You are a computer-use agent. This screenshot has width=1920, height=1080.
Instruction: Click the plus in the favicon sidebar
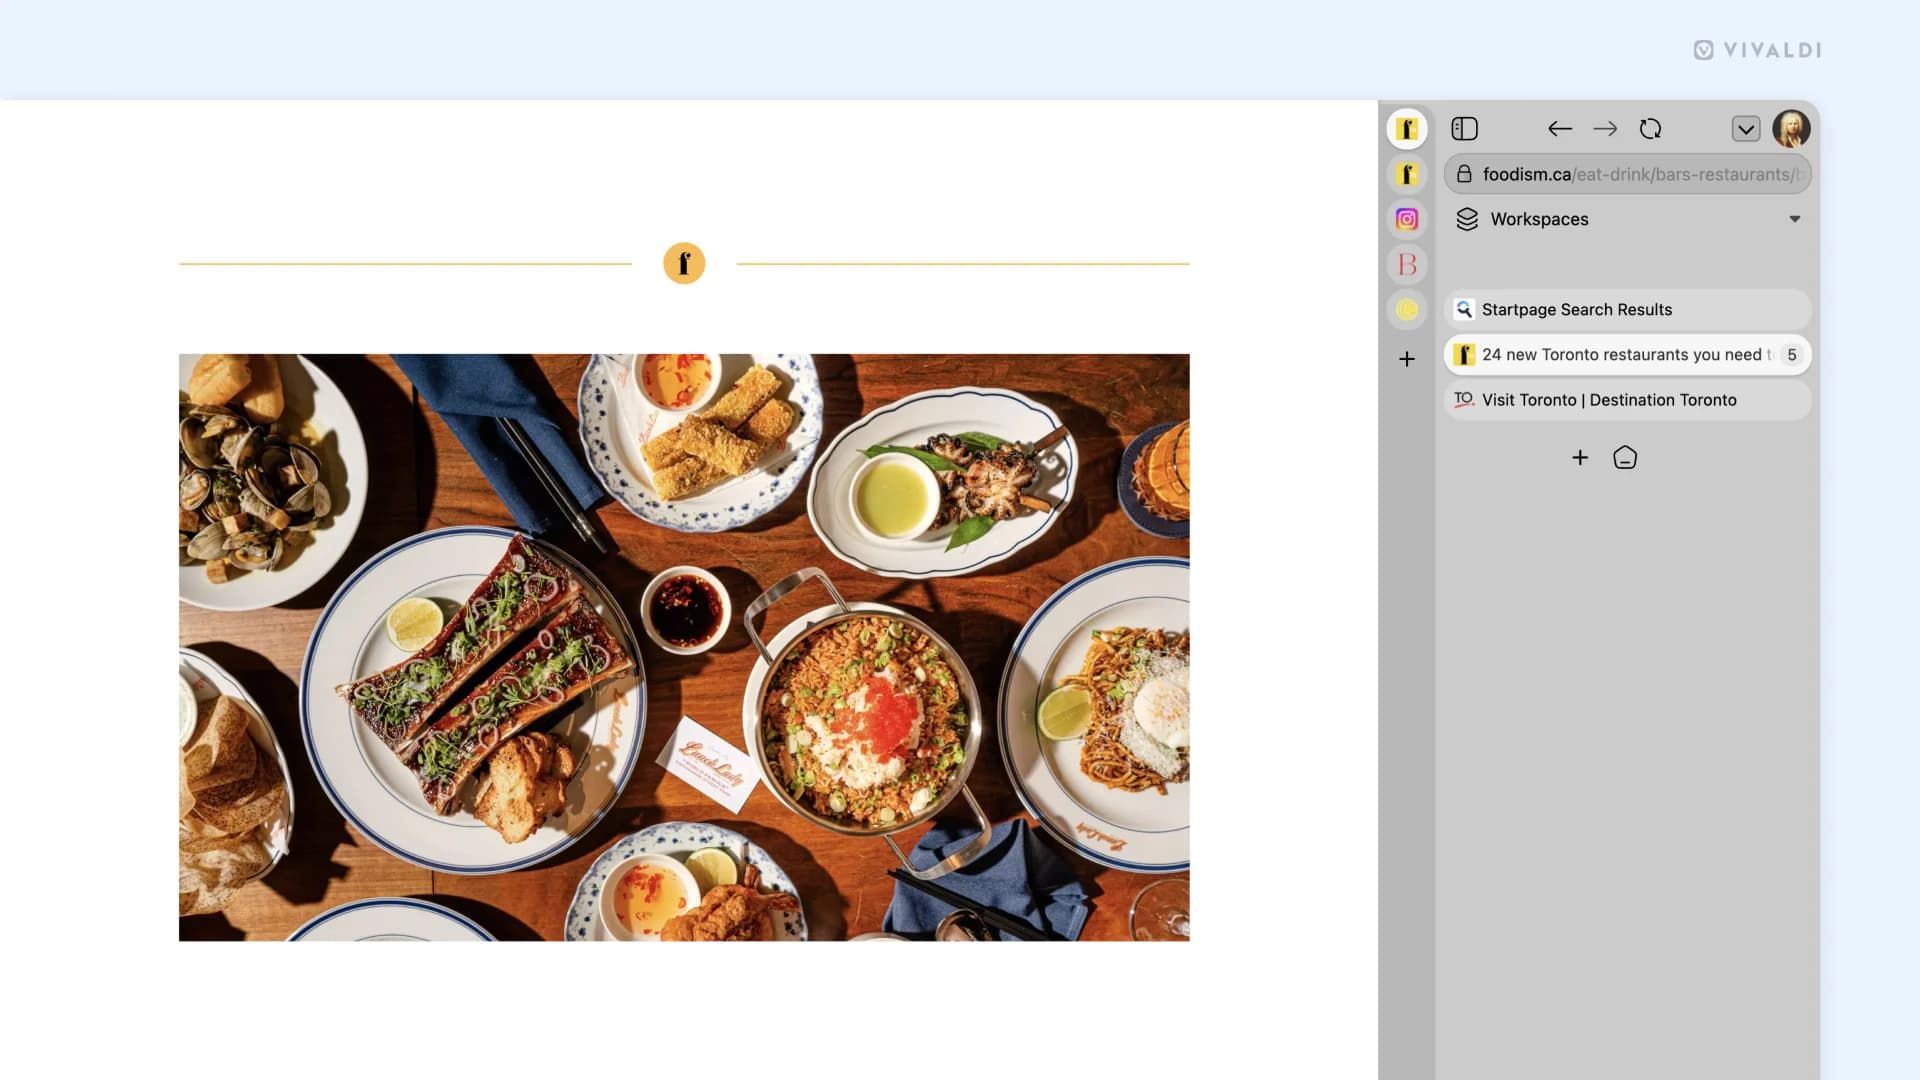pos(1406,359)
